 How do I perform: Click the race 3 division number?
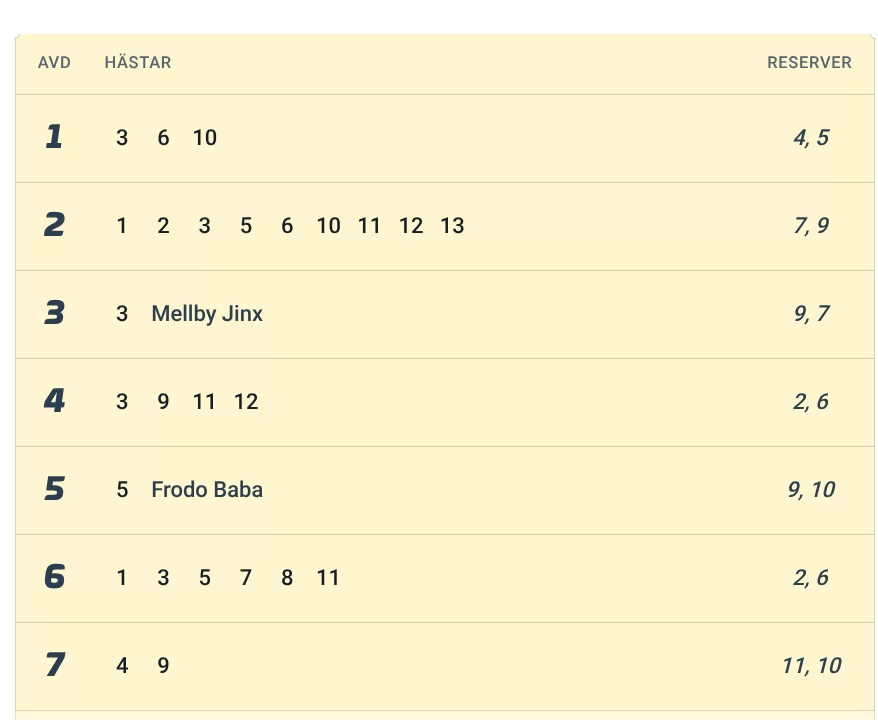tap(54, 314)
